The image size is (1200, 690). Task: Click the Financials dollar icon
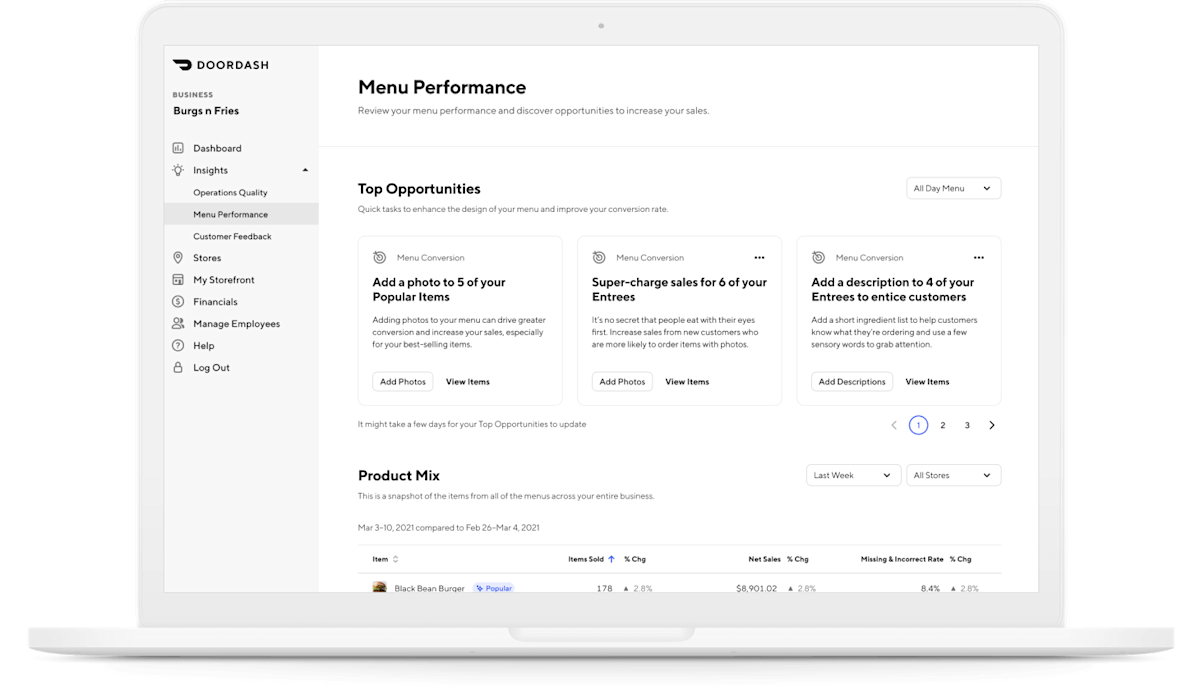(178, 301)
